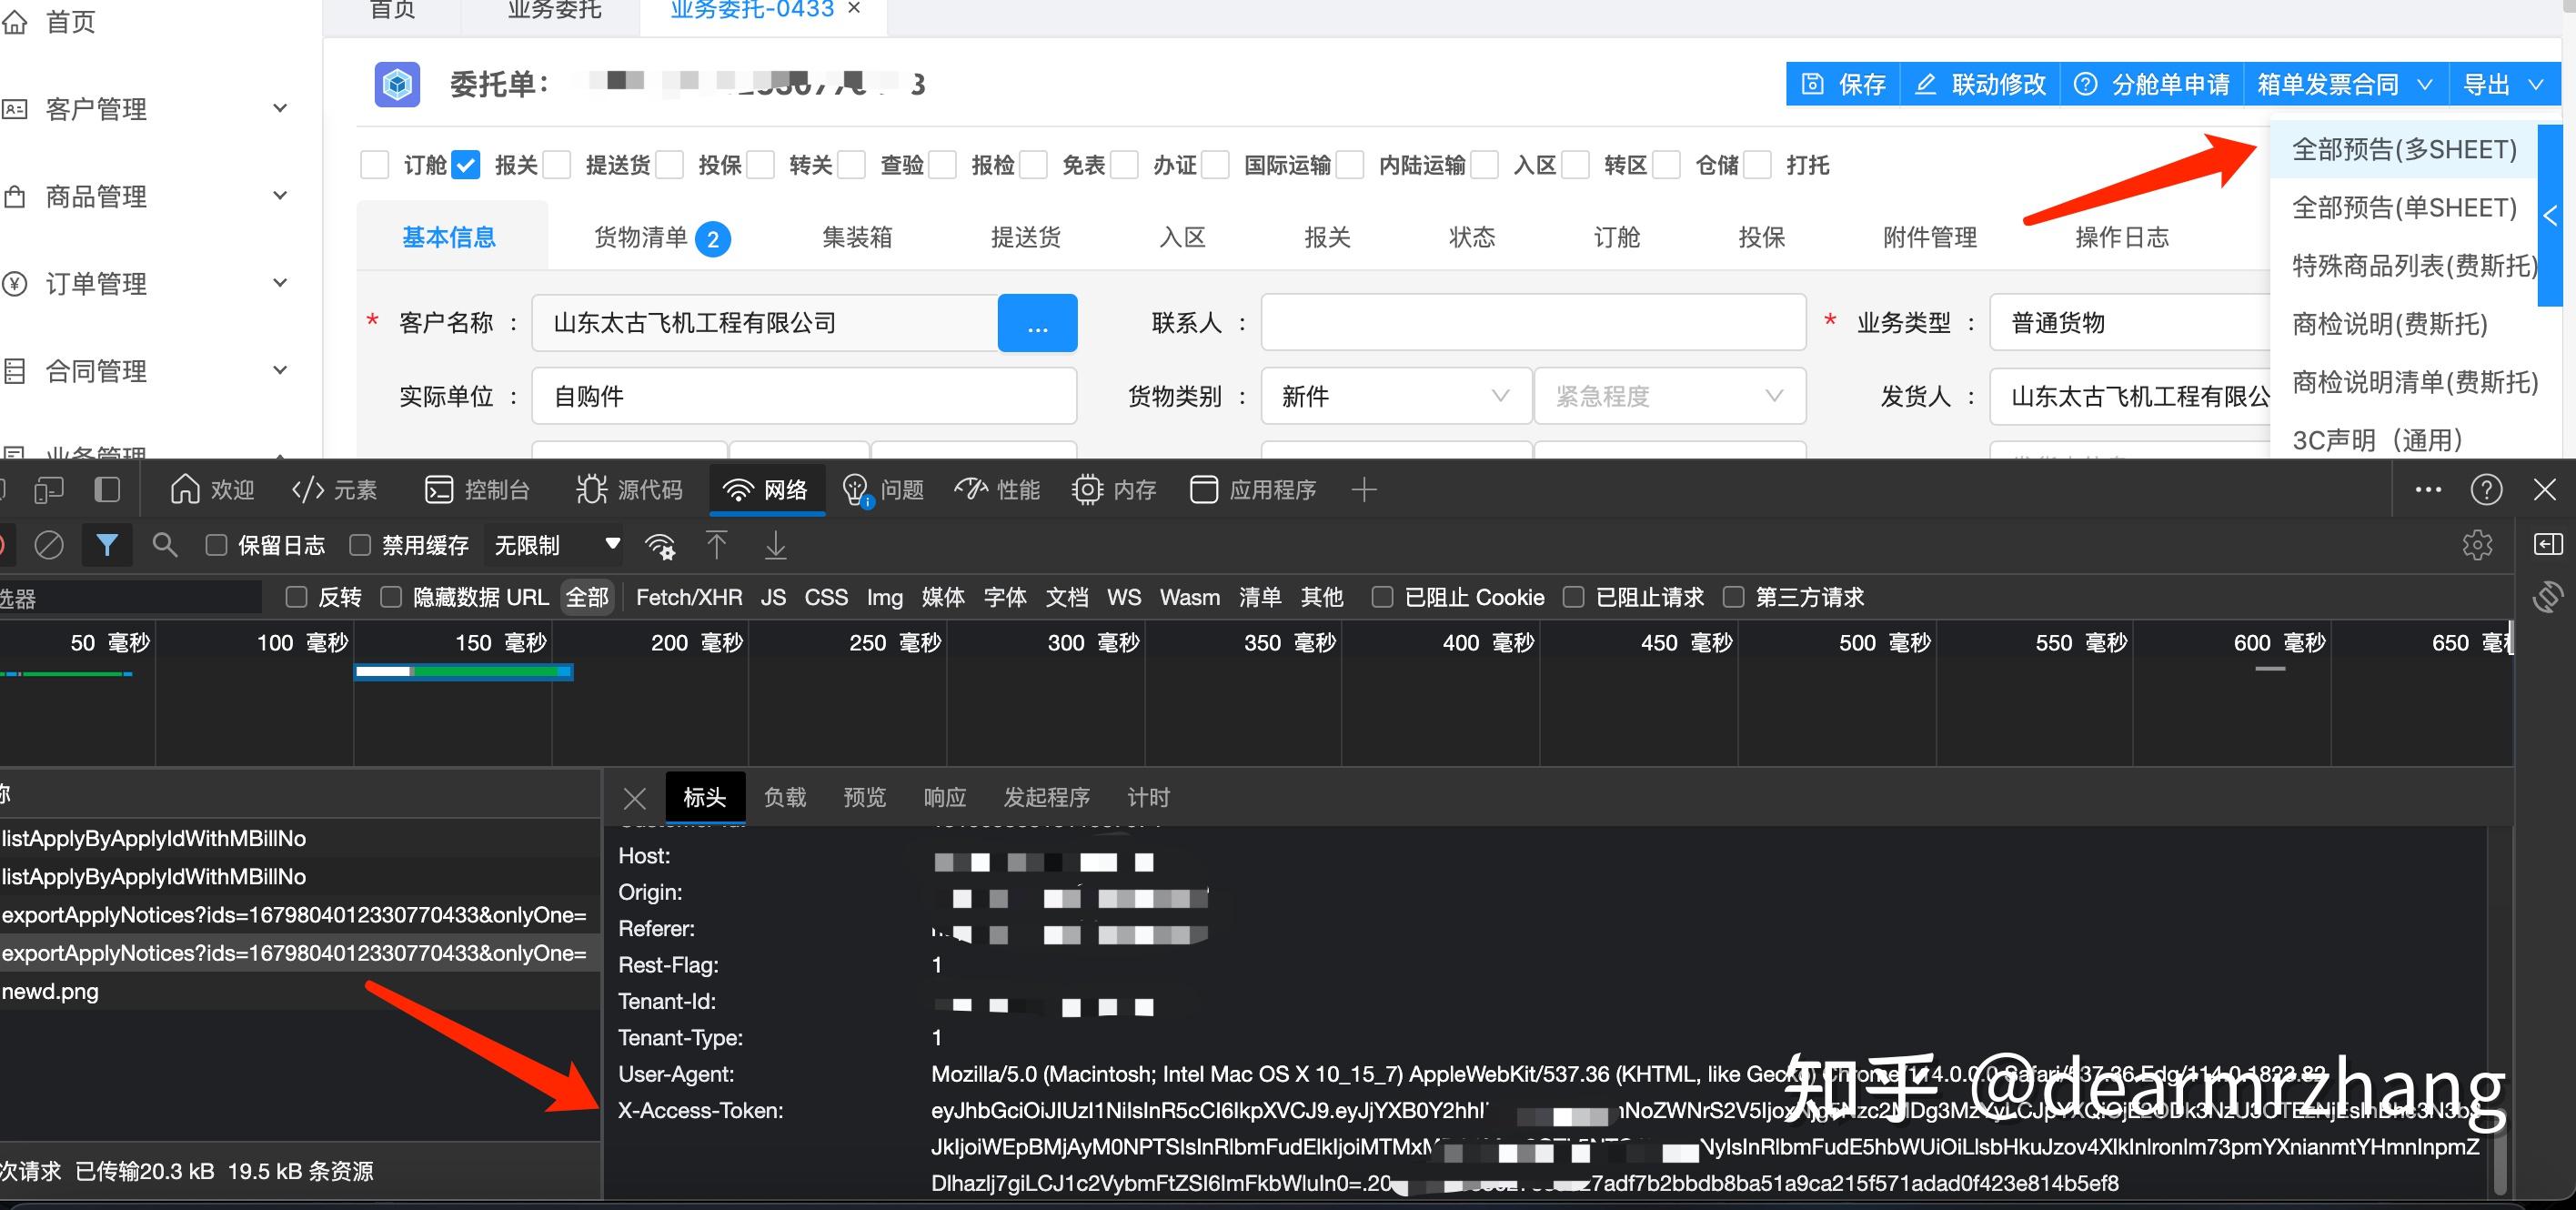Open network search with magnifier icon
The height and width of the screenshot is (1210, 2576).
(x=165, y=545)
